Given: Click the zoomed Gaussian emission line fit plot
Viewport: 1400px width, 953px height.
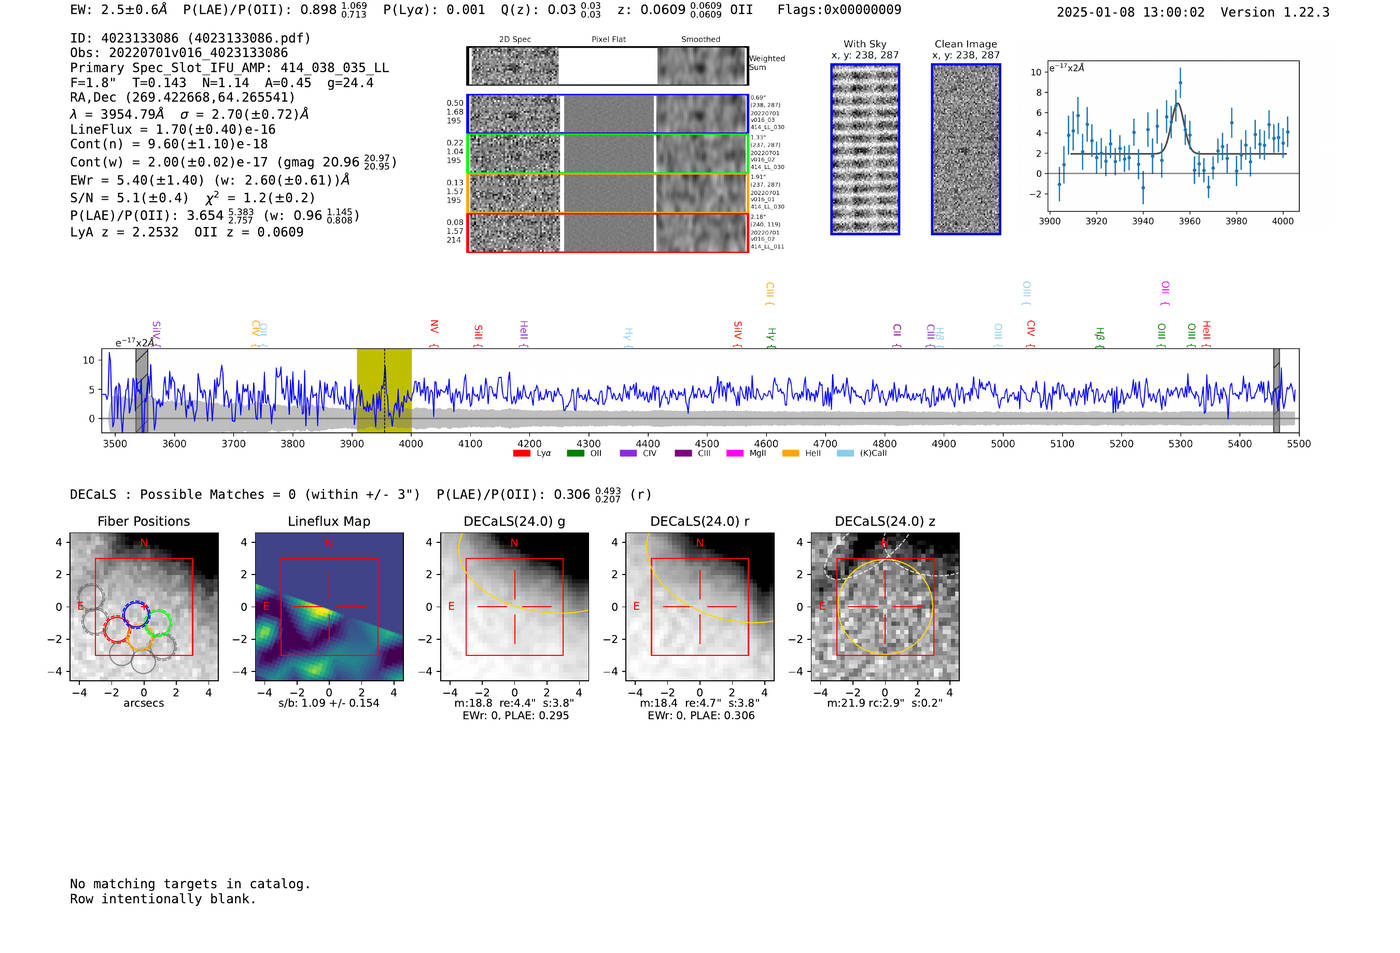Looking at the screenshot, I should click(x=1174, y=137).
